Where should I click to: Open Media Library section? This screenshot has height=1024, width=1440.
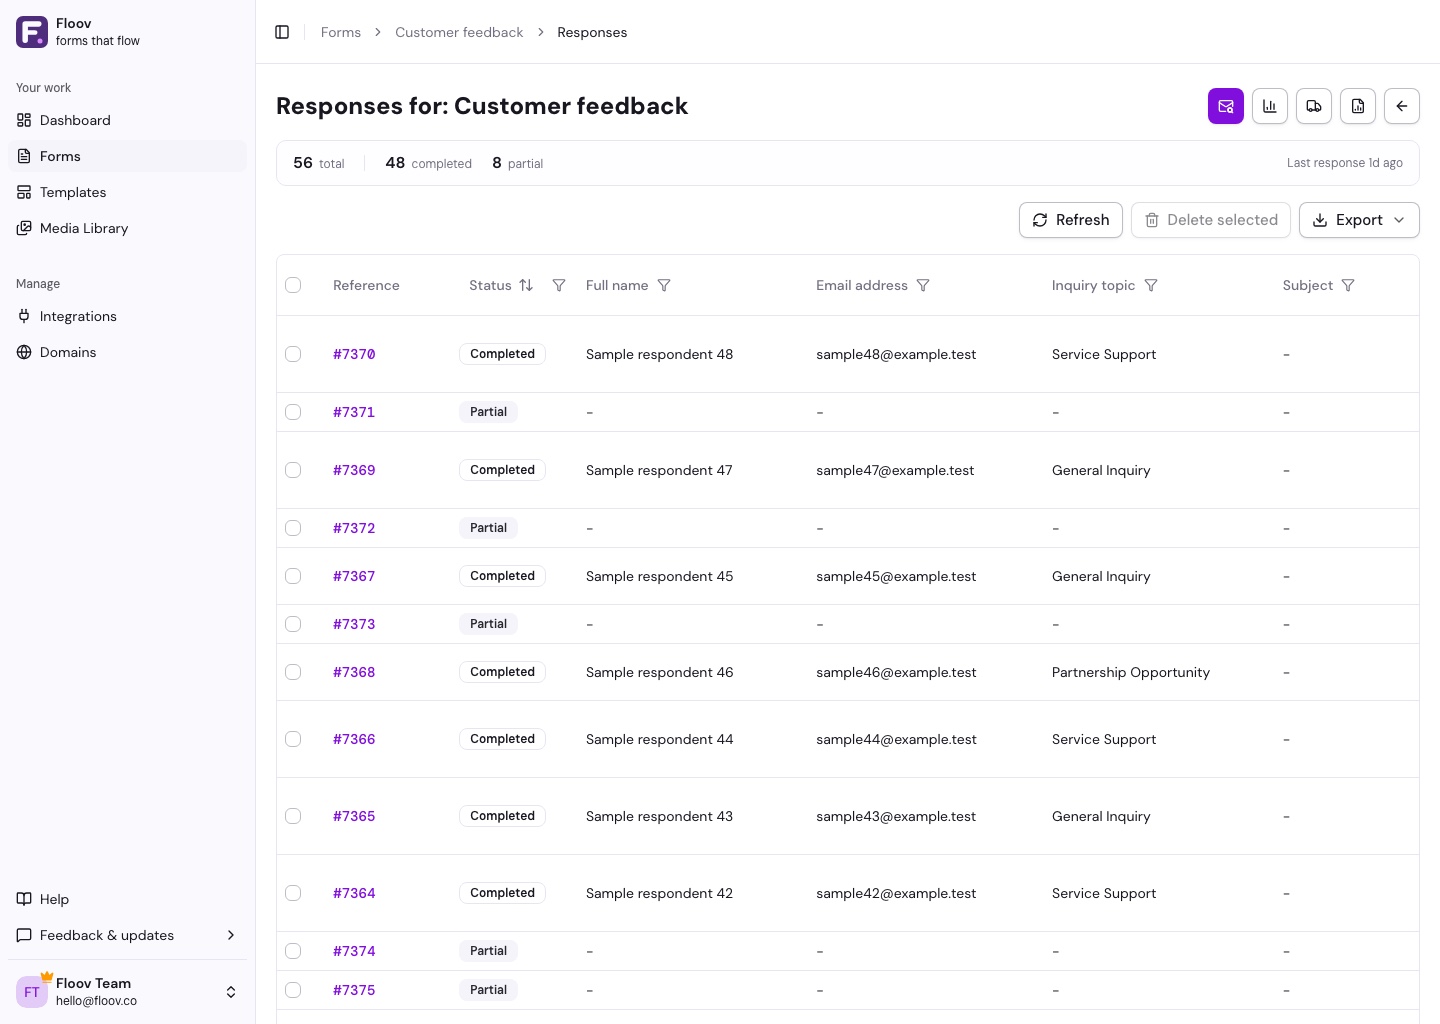(127, 228)
